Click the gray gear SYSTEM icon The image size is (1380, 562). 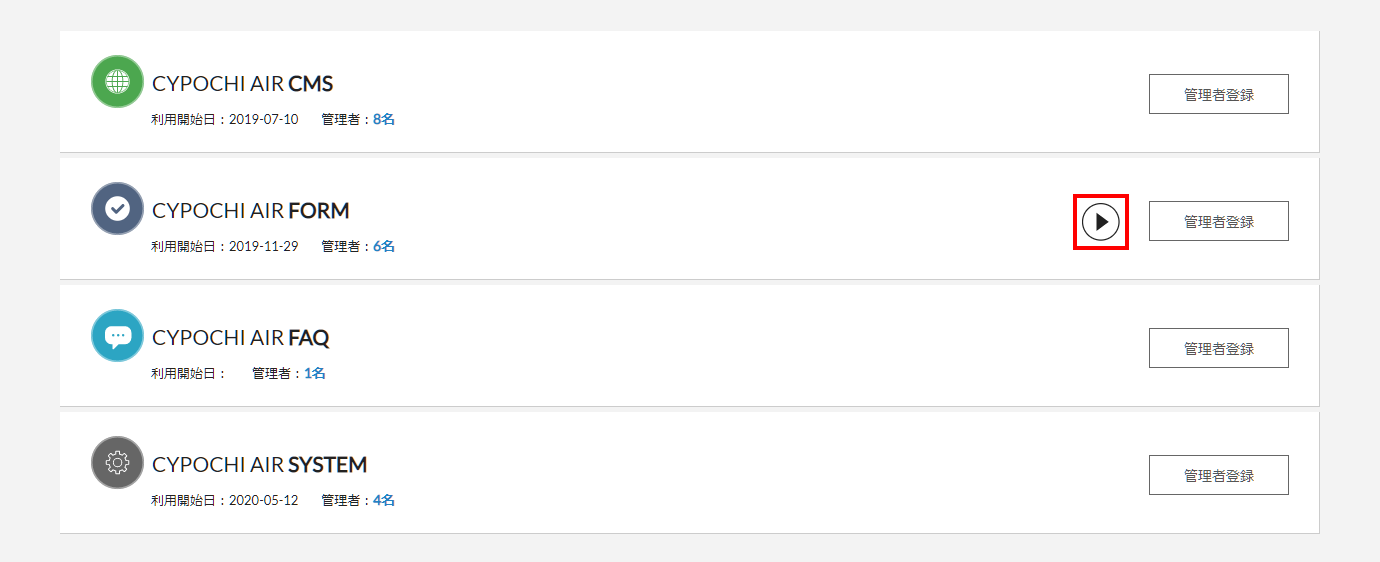pos(117,462)
